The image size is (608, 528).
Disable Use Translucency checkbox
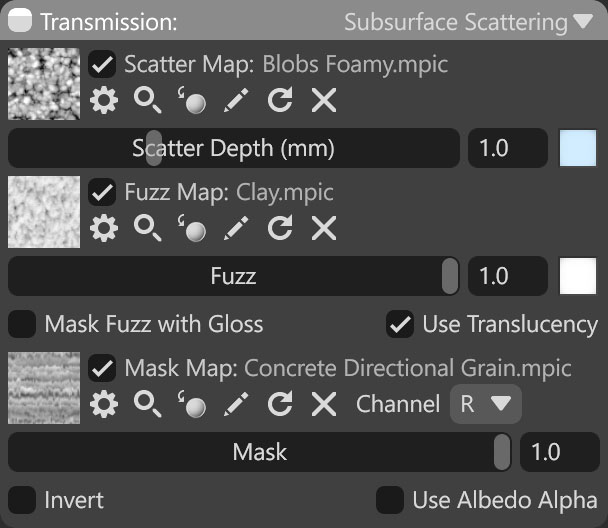point(400,324)
